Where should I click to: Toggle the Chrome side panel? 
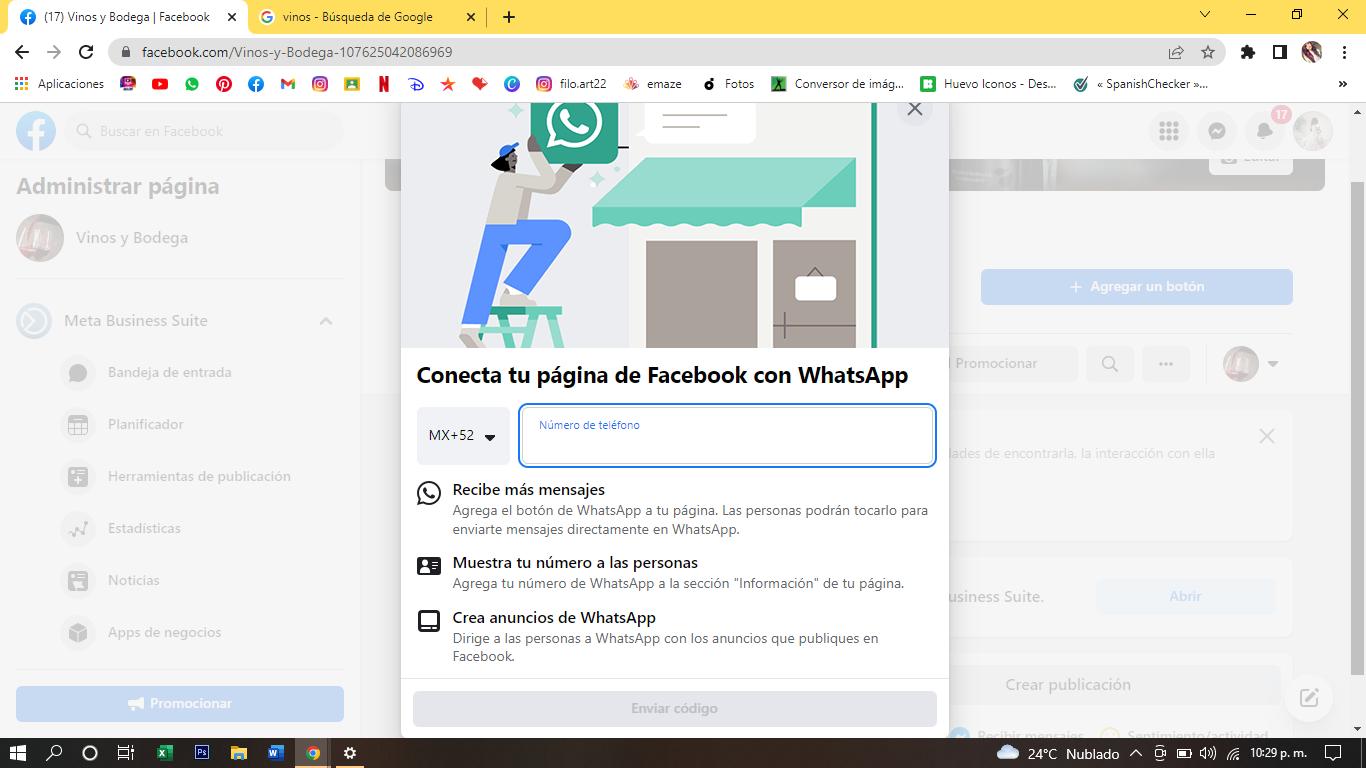pos(1279,52)
